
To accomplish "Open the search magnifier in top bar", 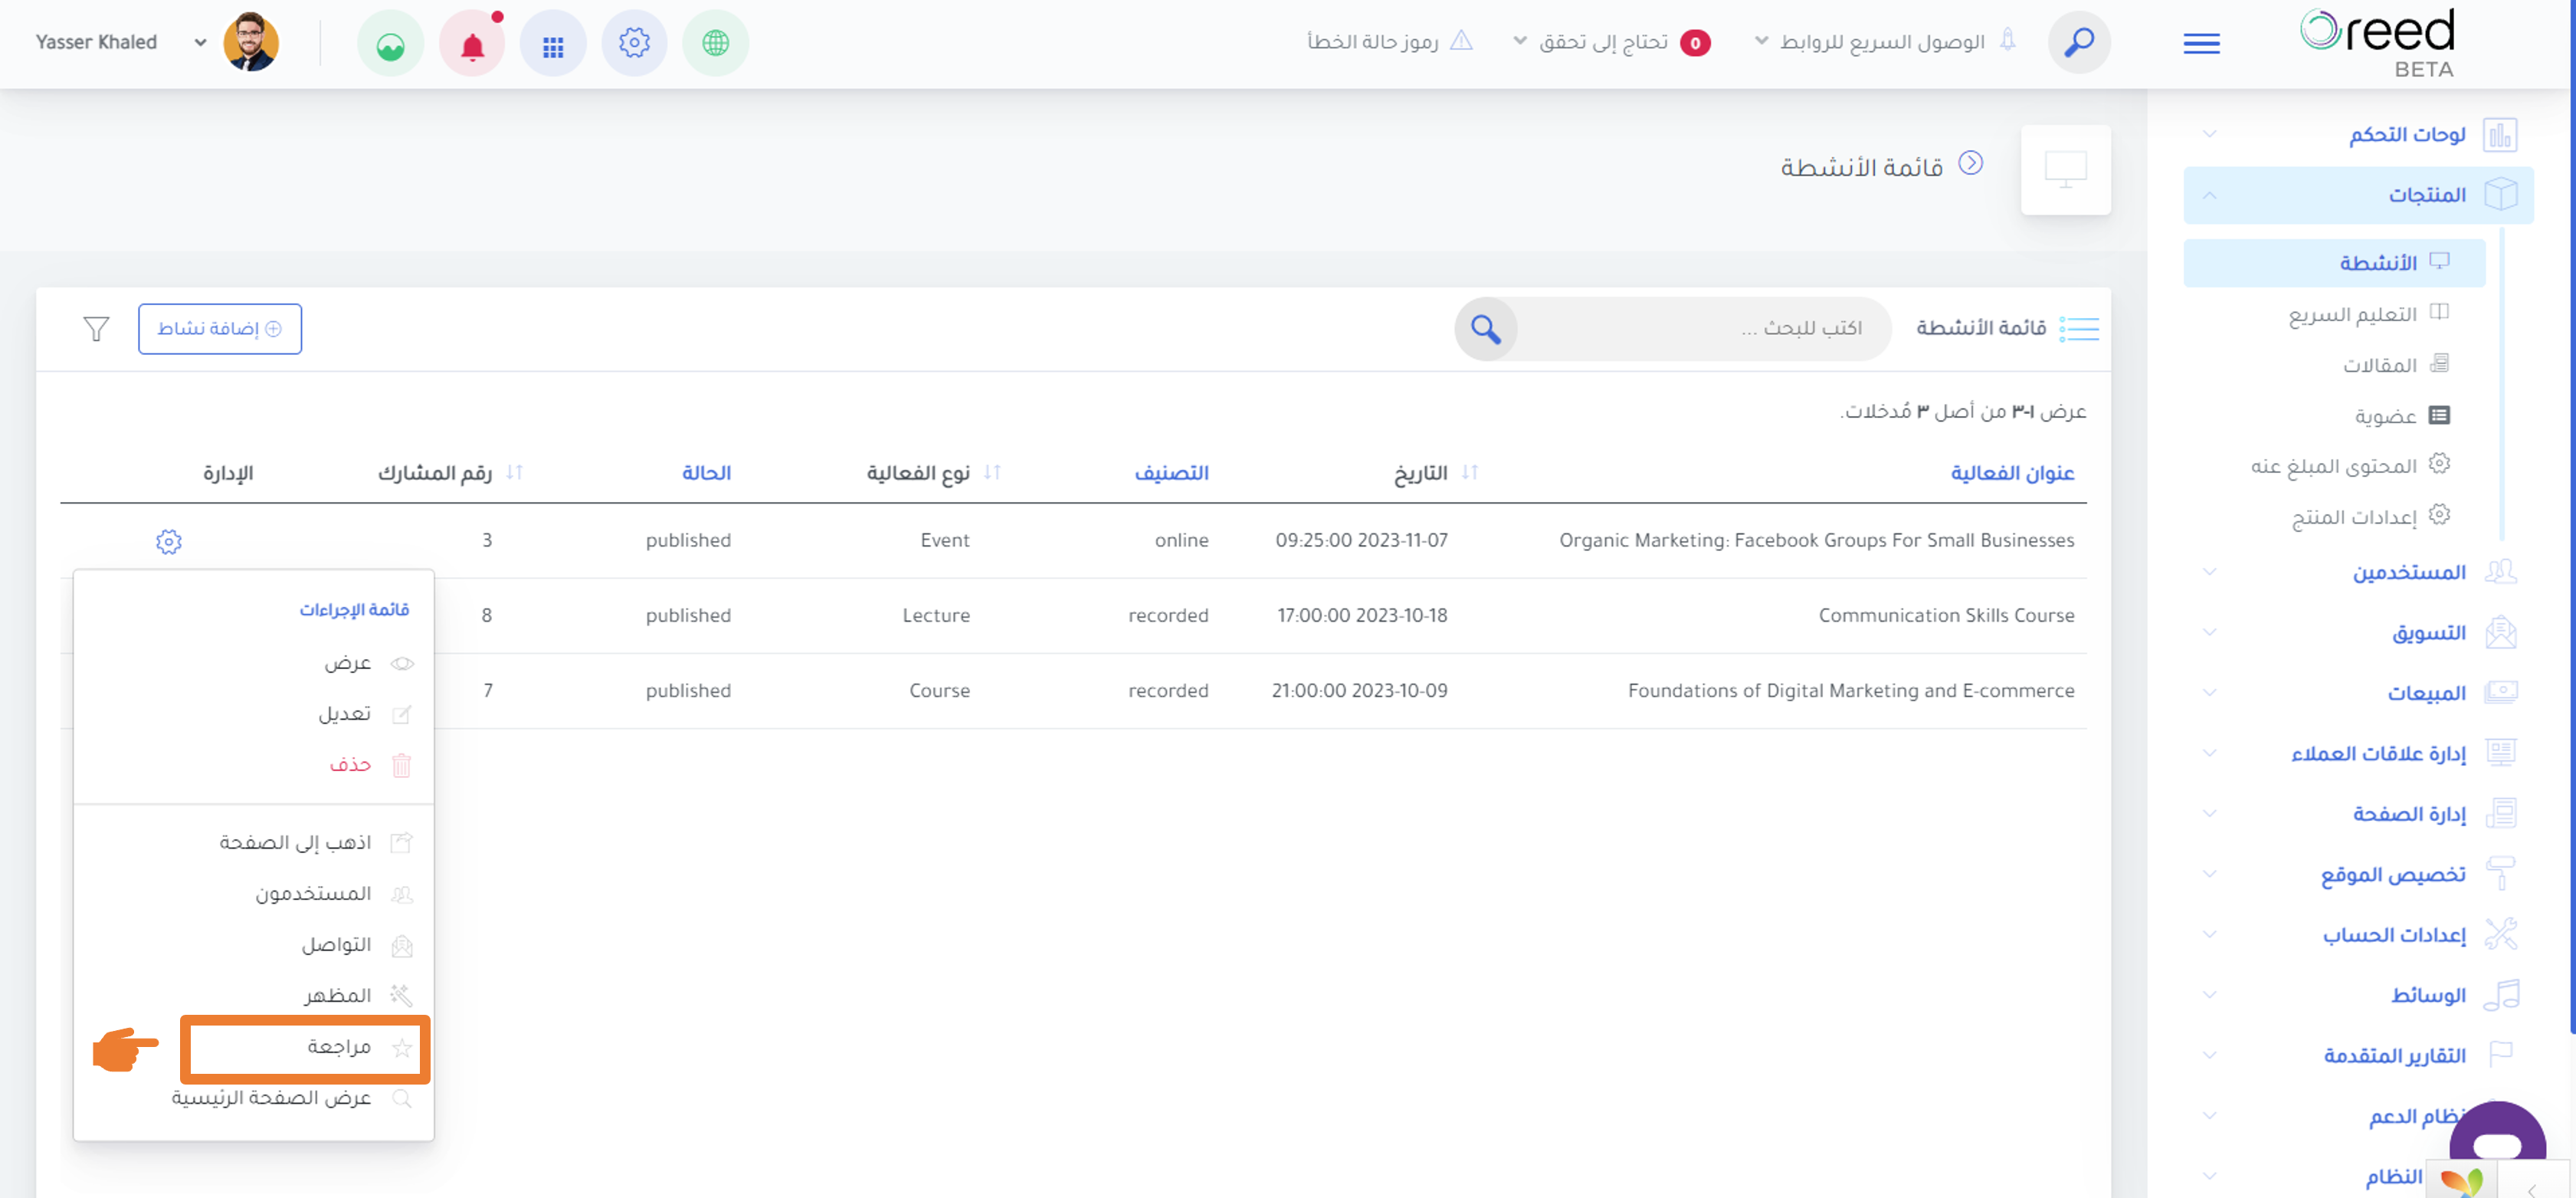I will point(2079,42).
